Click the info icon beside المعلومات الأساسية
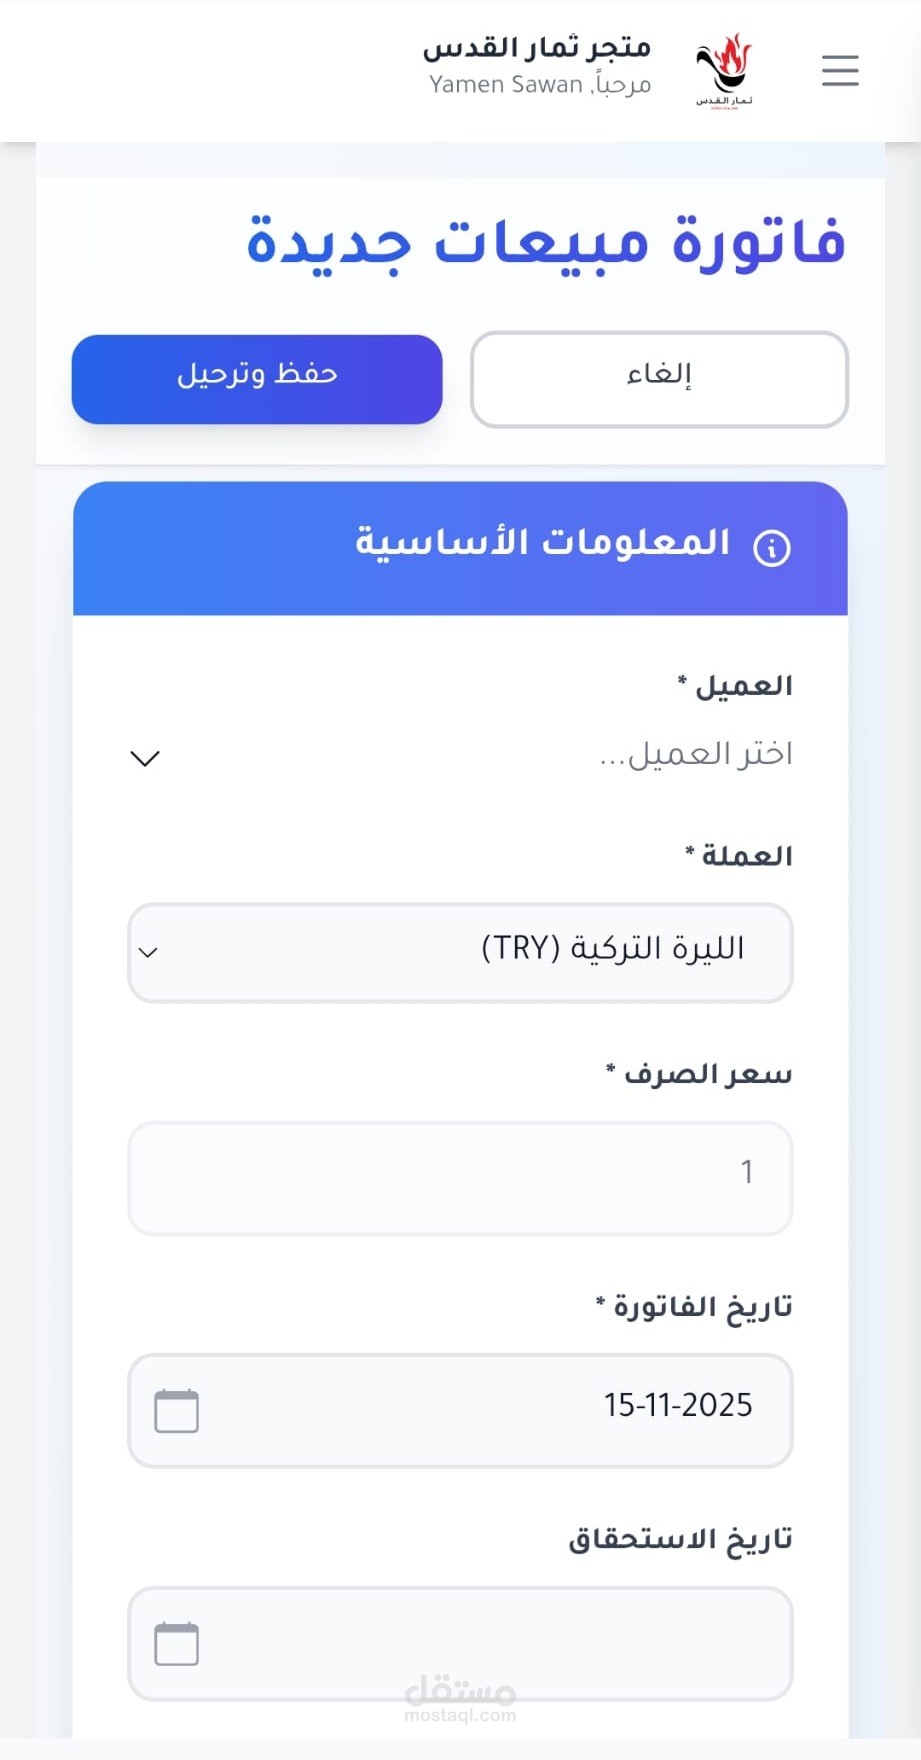This screenshot has height=1760, width=921. click(772, 548)
